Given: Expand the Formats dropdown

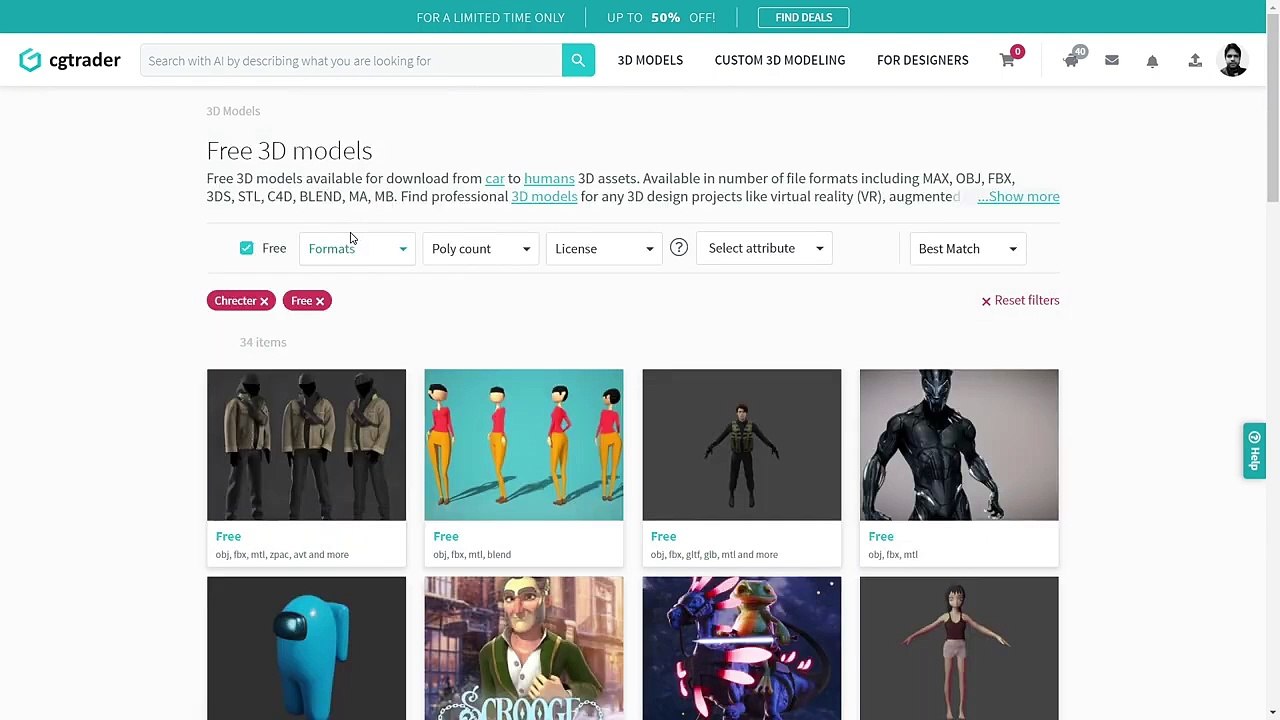Looking at the screenshot, I should (x=357, y=248).
